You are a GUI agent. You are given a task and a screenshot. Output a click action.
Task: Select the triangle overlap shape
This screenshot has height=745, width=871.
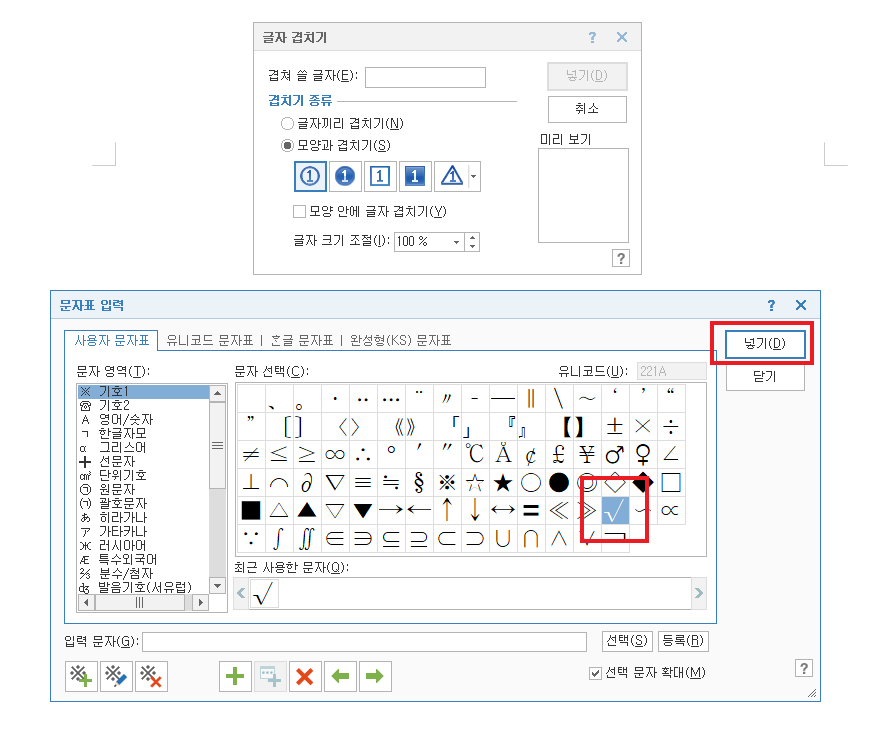449,176
